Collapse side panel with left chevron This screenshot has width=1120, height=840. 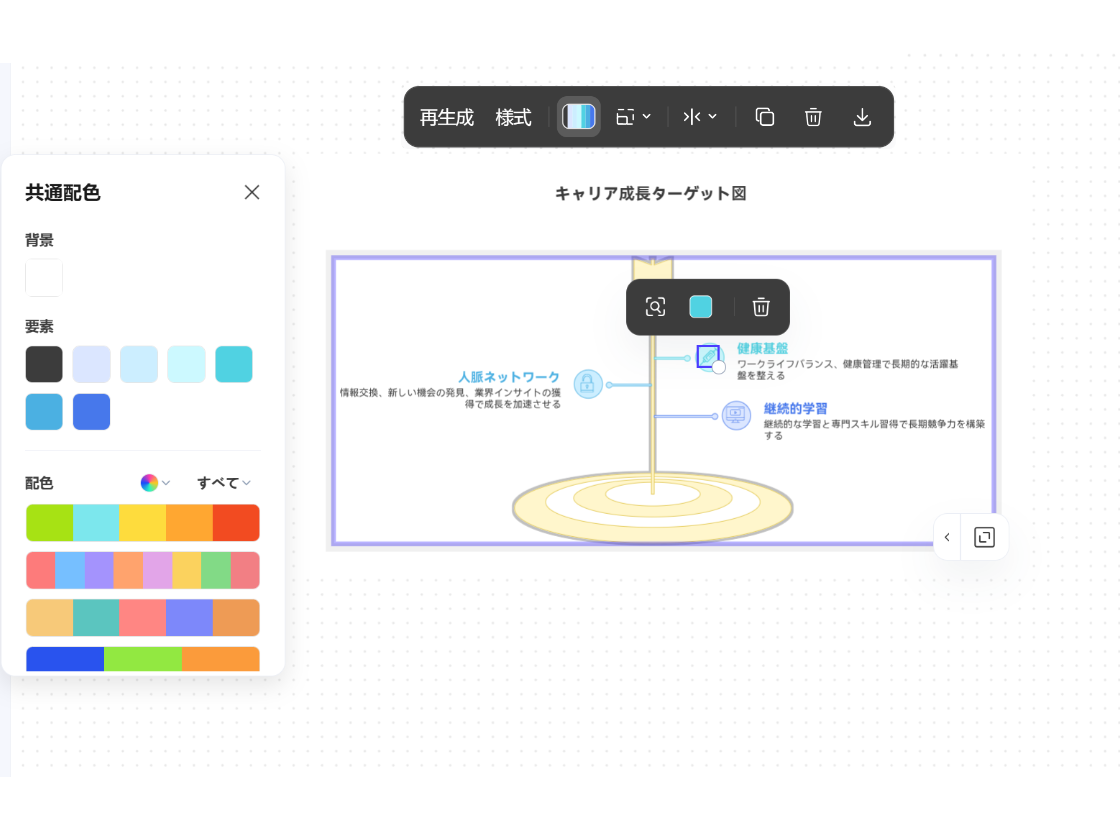pyautogui.click(x=947, y=538)
